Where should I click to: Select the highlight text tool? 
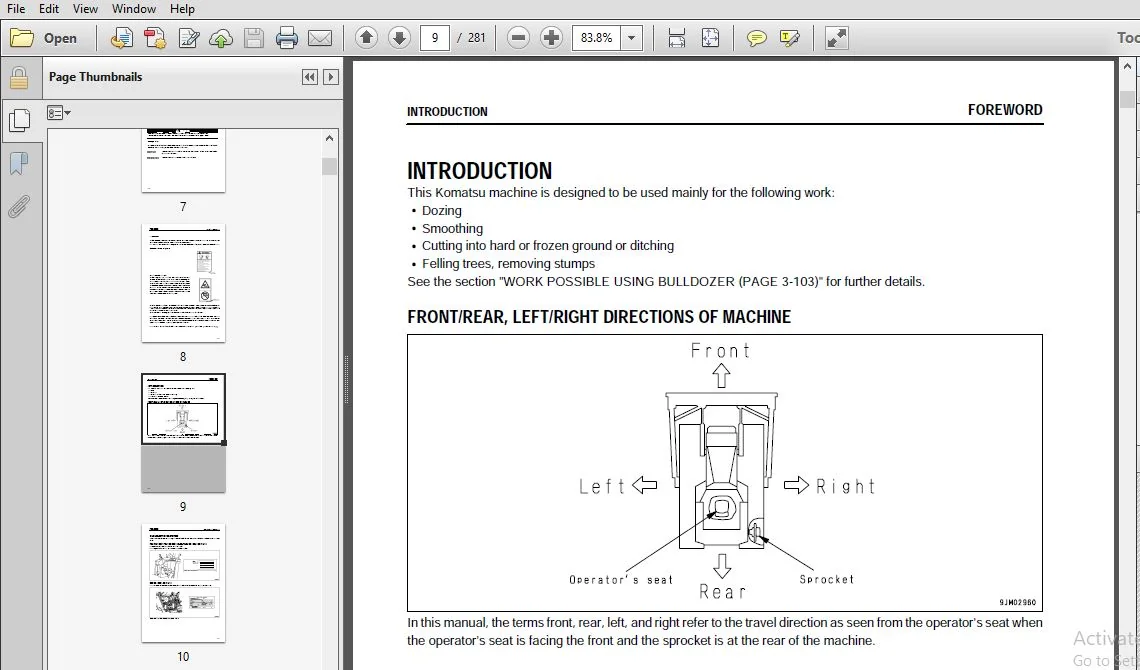pyautogui.click(x=789, y=38)
